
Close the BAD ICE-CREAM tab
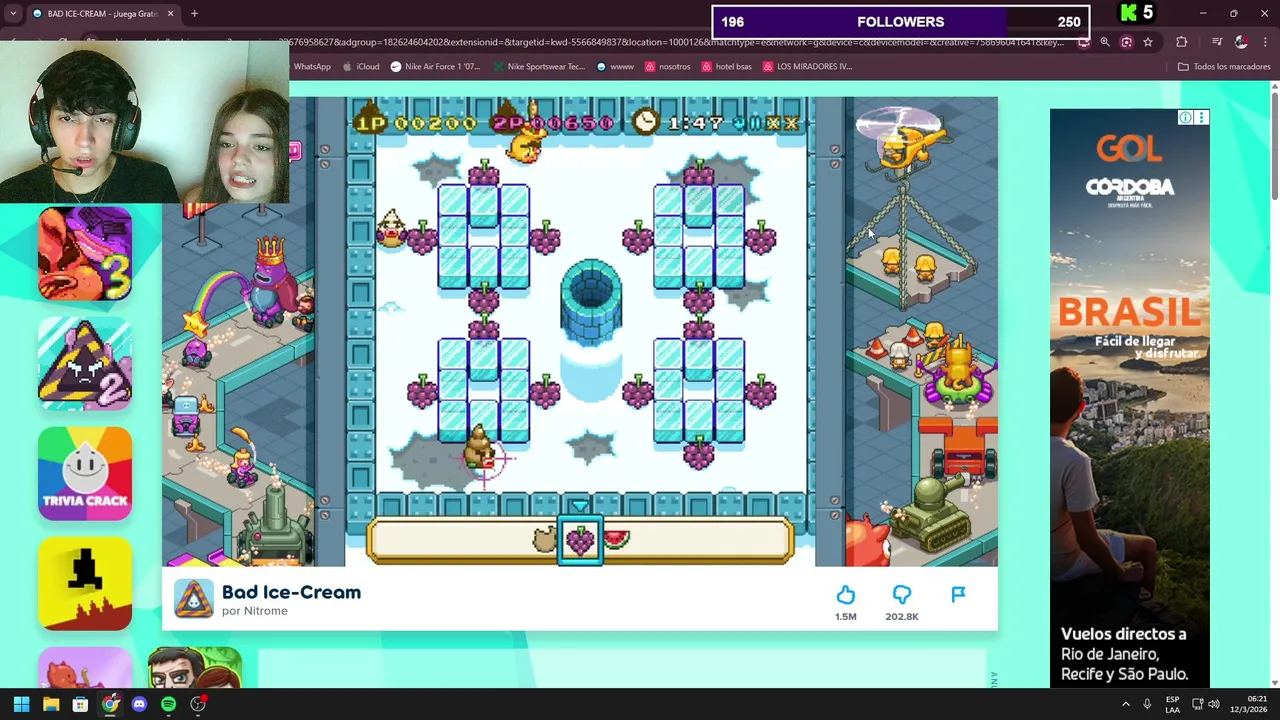[170, 14]
